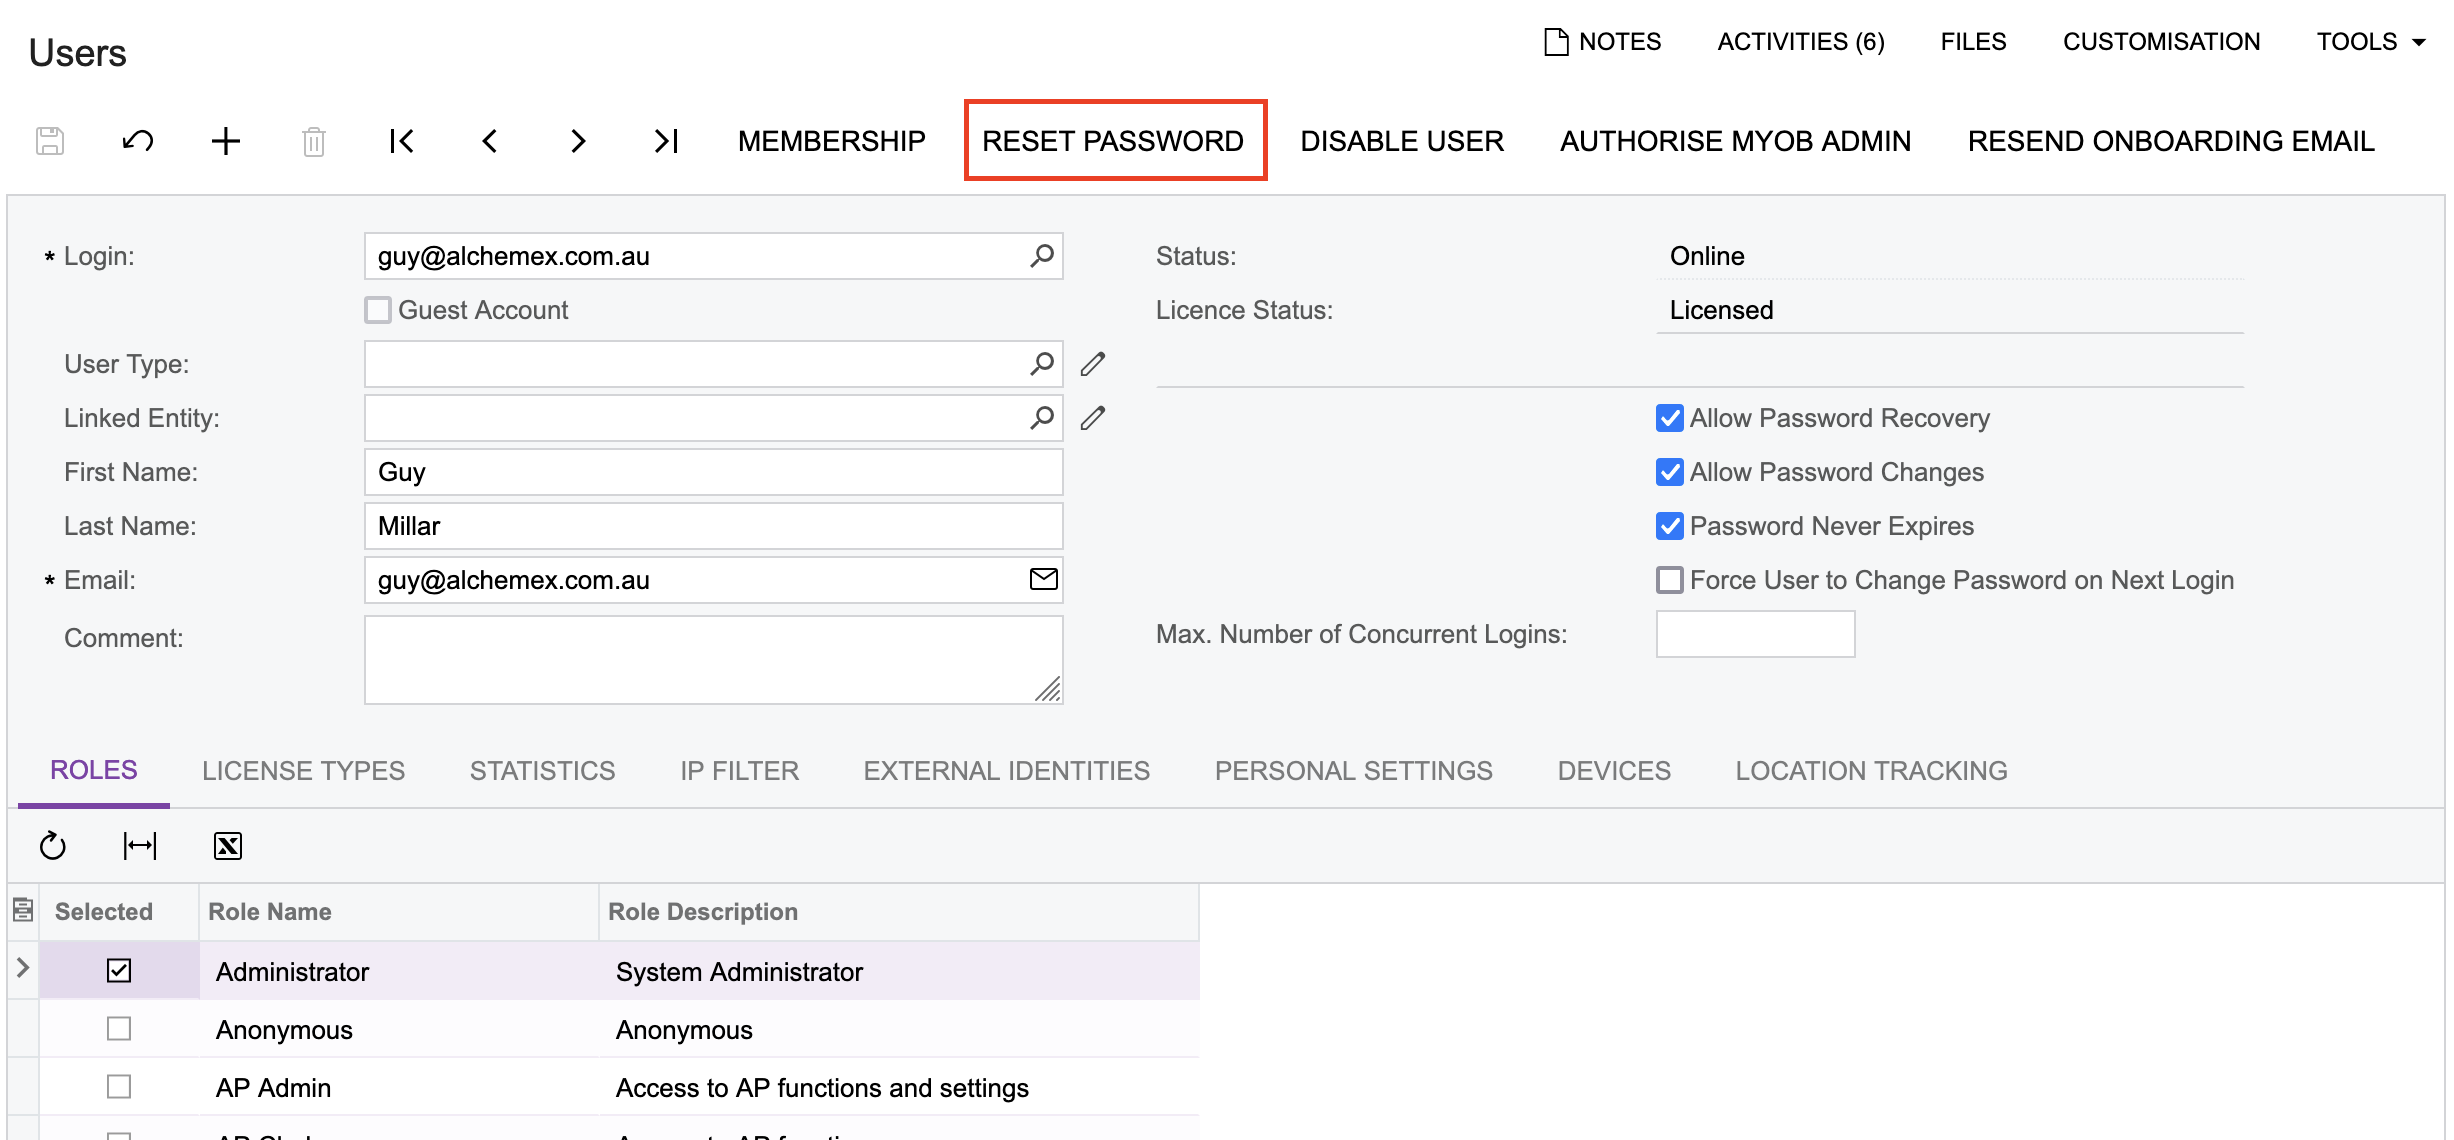This screenshot has height=1140, width=2454.
Task: Click Max Concurrent Logins field
Action: coord(1755,634)
